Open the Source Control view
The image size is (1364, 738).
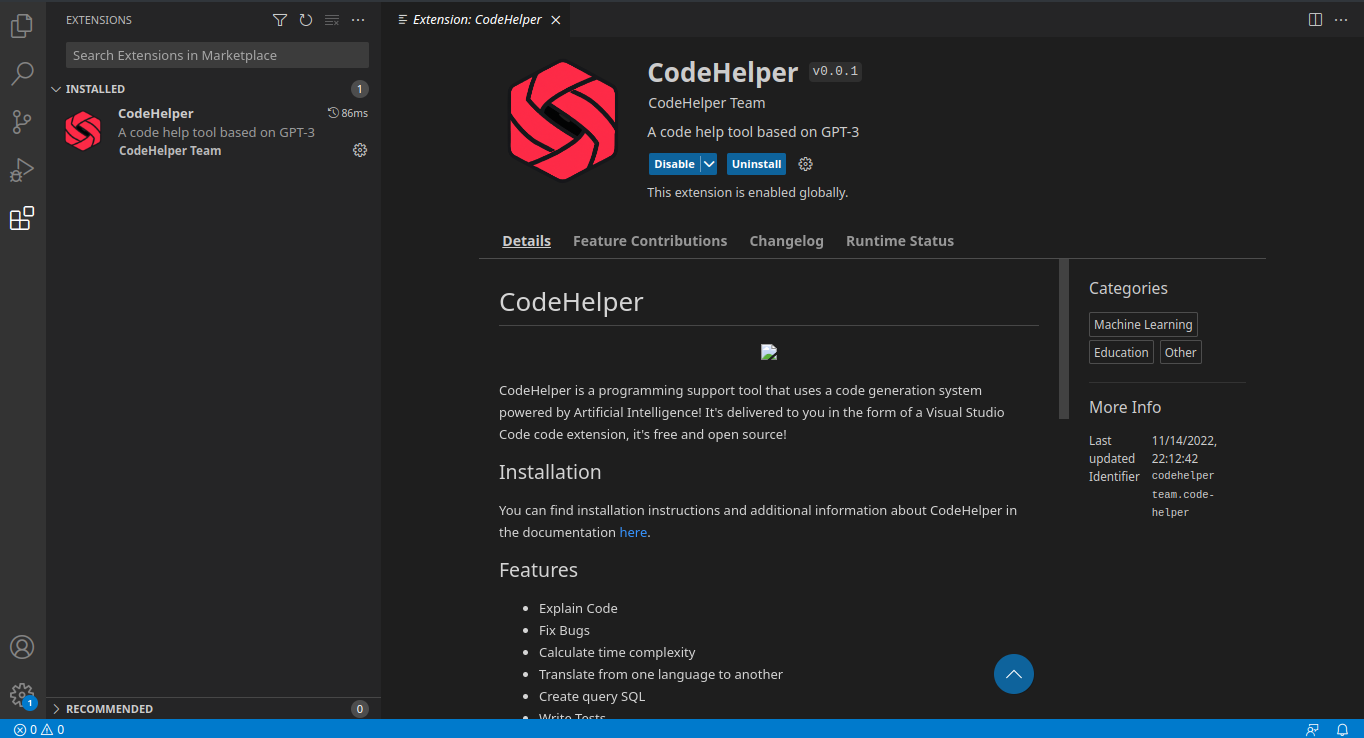[22, 122]
